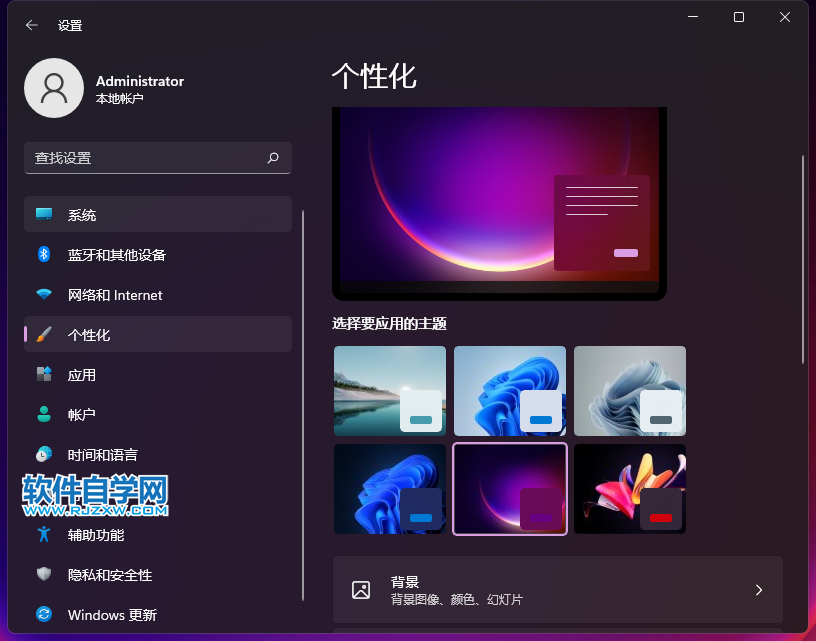
Task: Expand 背景 with its chevron arrow
Action: [759, 589]
